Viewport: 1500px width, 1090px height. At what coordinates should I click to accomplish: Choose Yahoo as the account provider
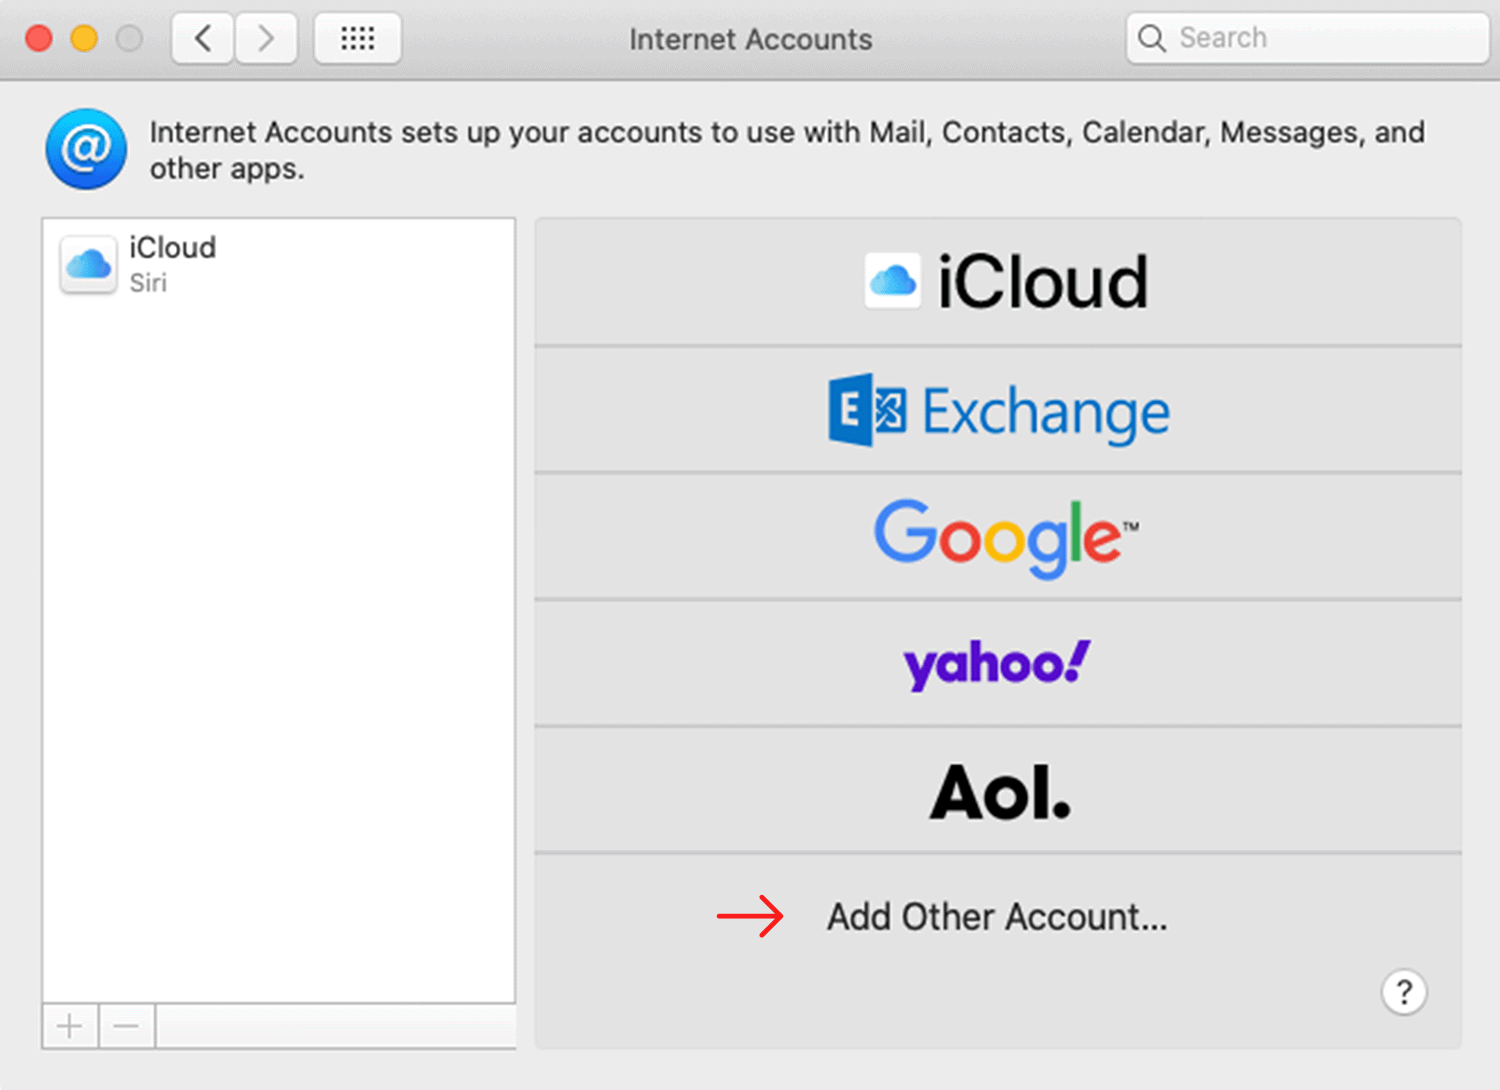click(998, 664)
